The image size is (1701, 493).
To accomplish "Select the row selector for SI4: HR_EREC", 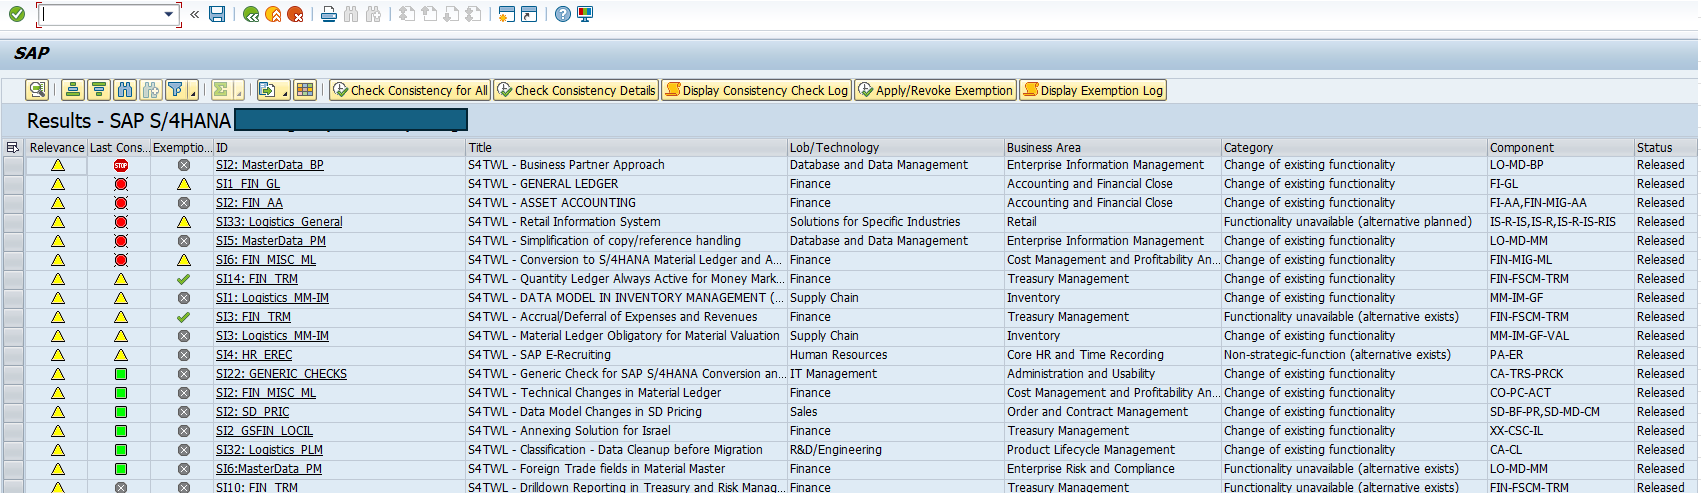I will coord(13,355).
